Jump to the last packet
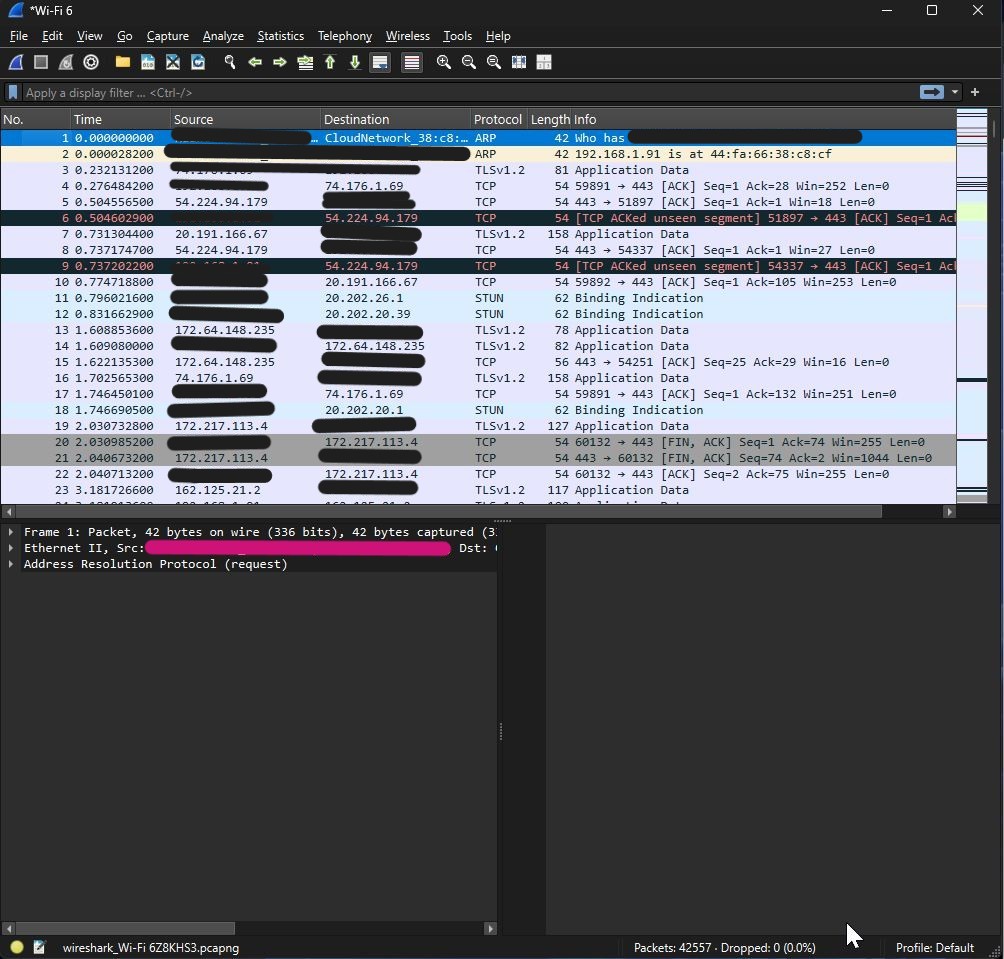1004x959 pixels. pos(355,62)
